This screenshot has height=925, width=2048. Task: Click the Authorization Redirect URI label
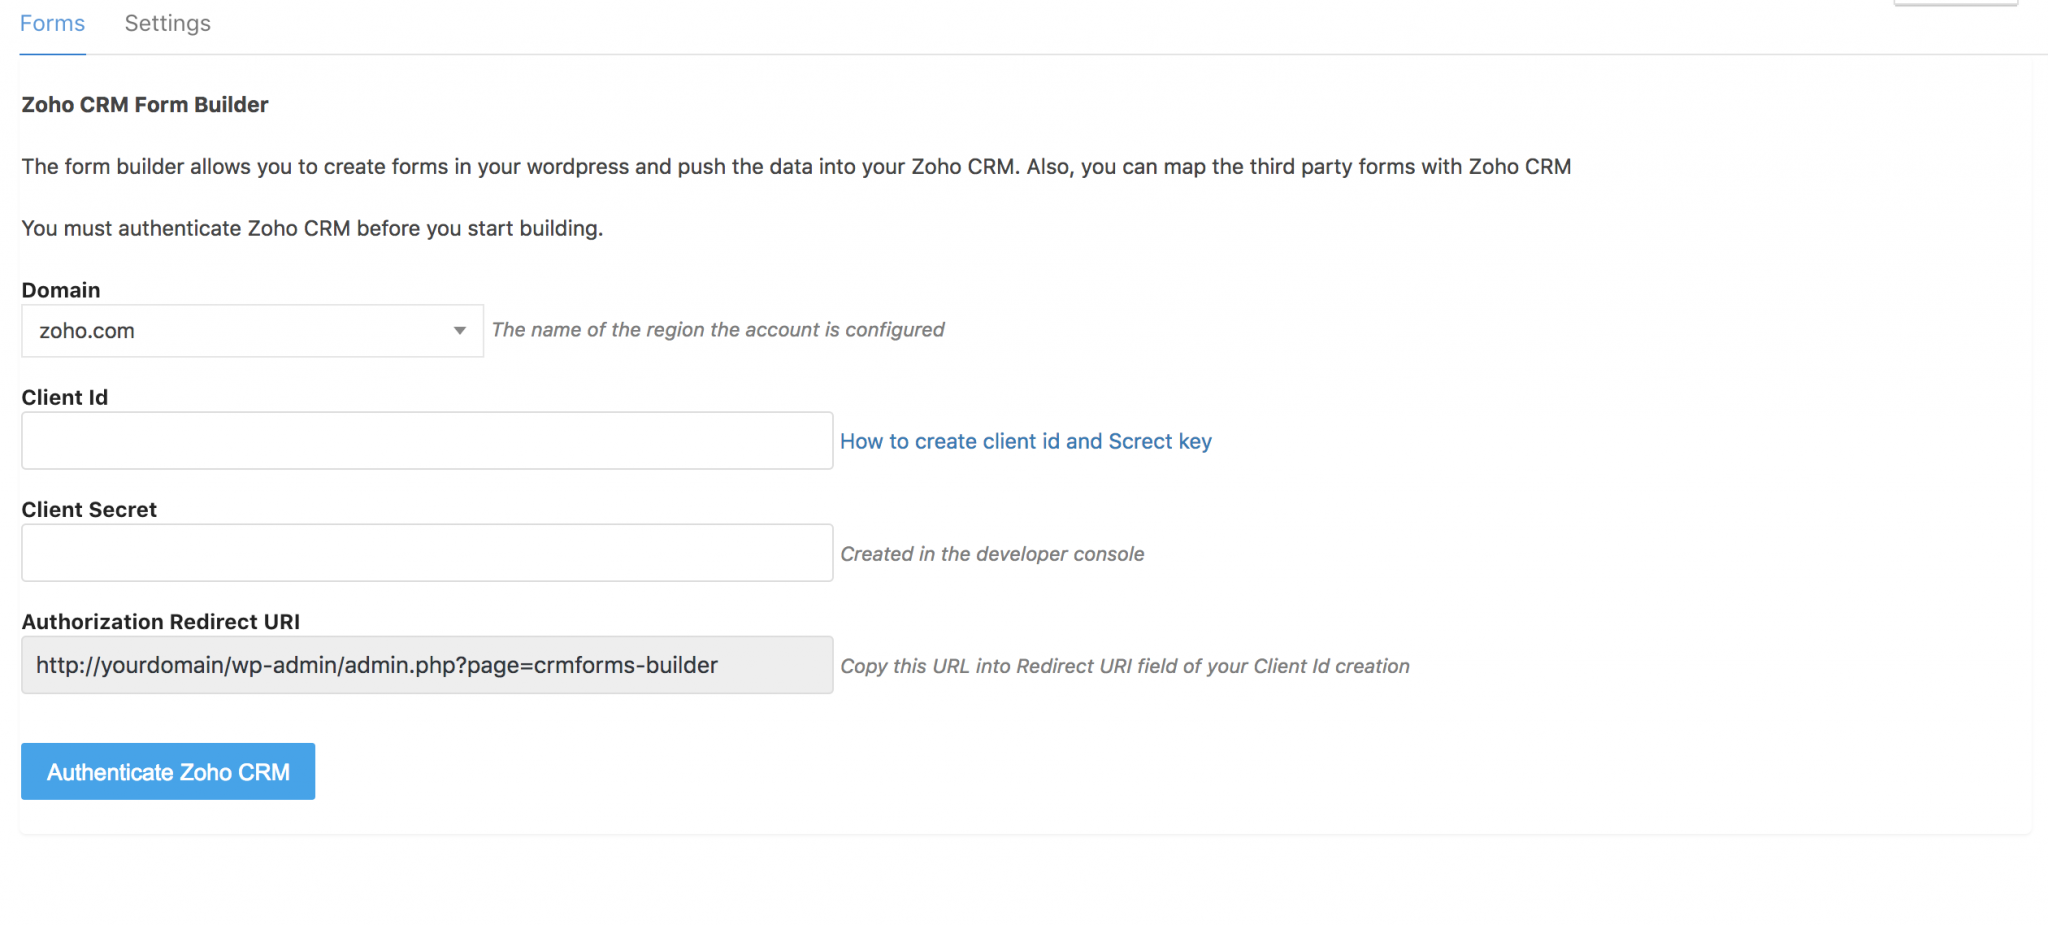[161, 621]
